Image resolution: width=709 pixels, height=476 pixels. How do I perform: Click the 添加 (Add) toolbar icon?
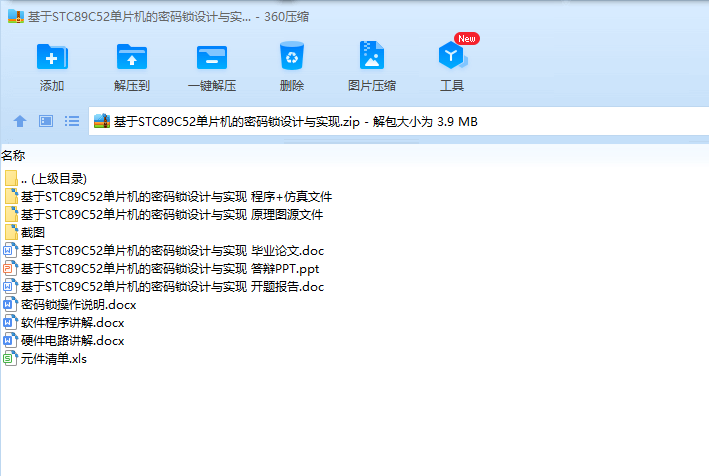(52, 57)
